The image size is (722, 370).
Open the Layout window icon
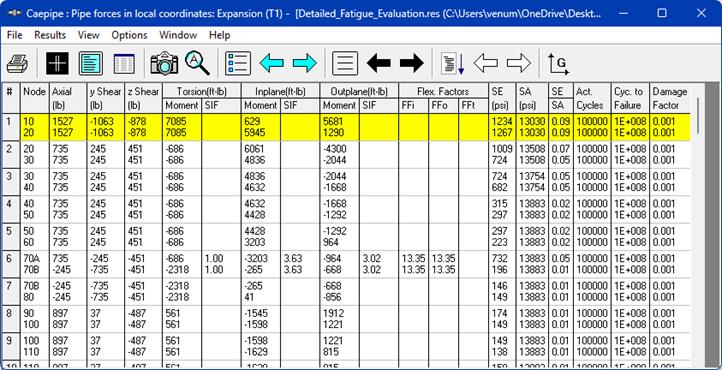91,63
